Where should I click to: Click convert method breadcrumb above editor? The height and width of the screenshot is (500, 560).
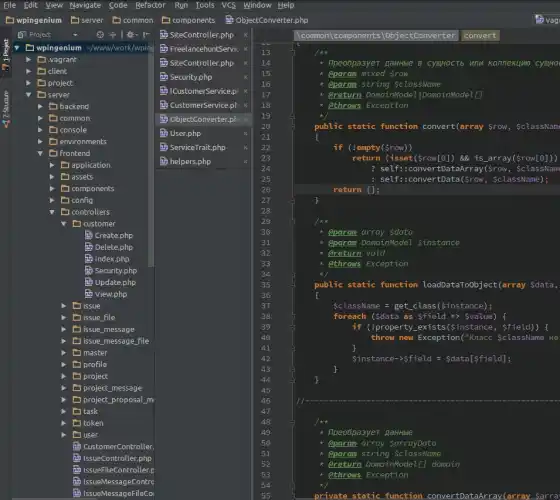click(480, 35)
